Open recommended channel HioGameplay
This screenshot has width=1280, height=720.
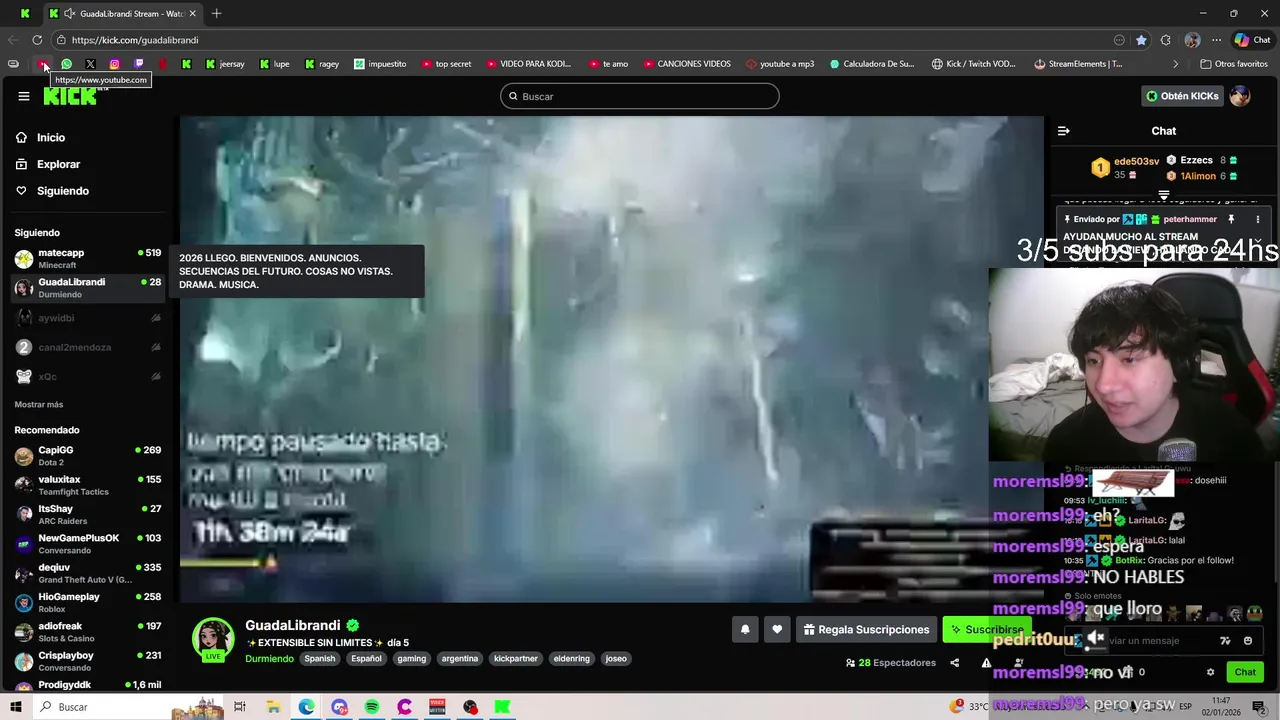click(88, 602)
